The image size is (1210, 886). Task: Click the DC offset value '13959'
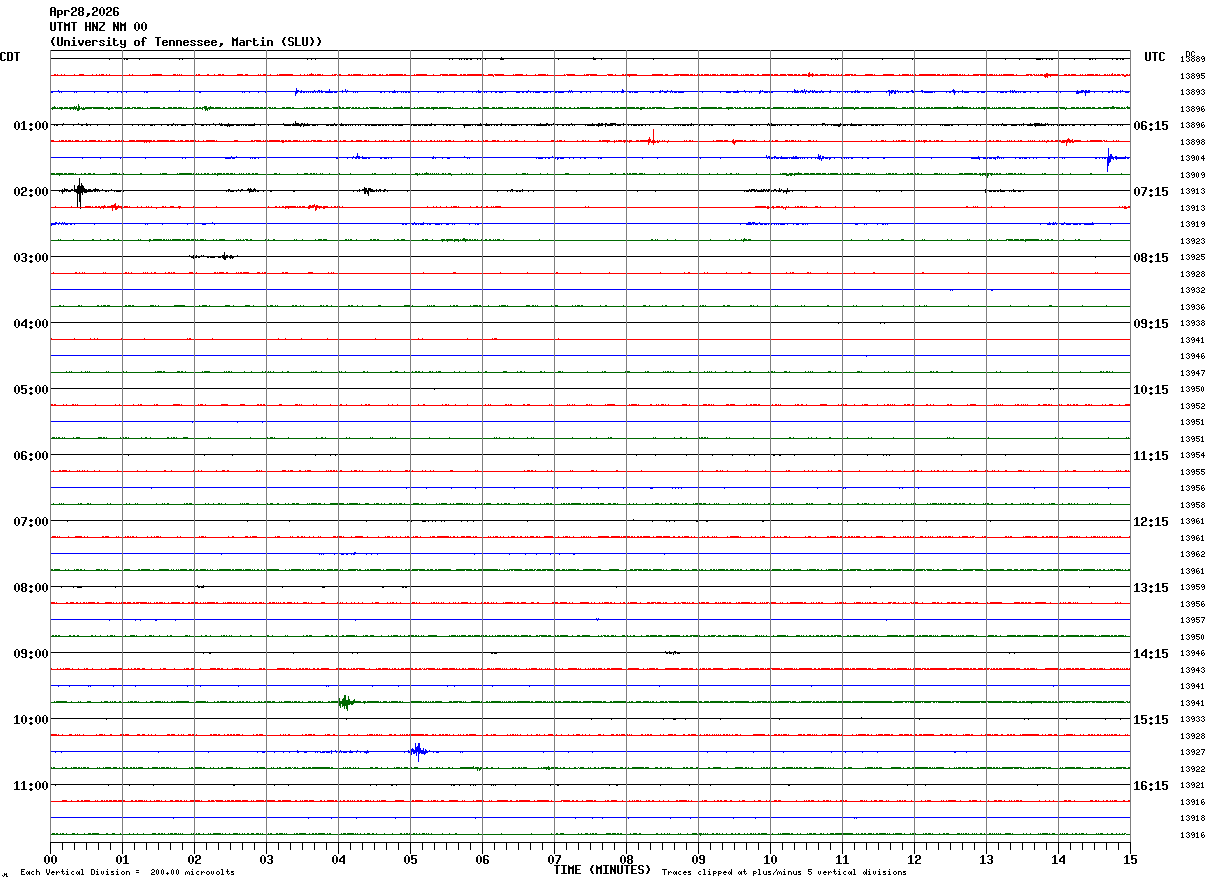tap(1192, 588)
